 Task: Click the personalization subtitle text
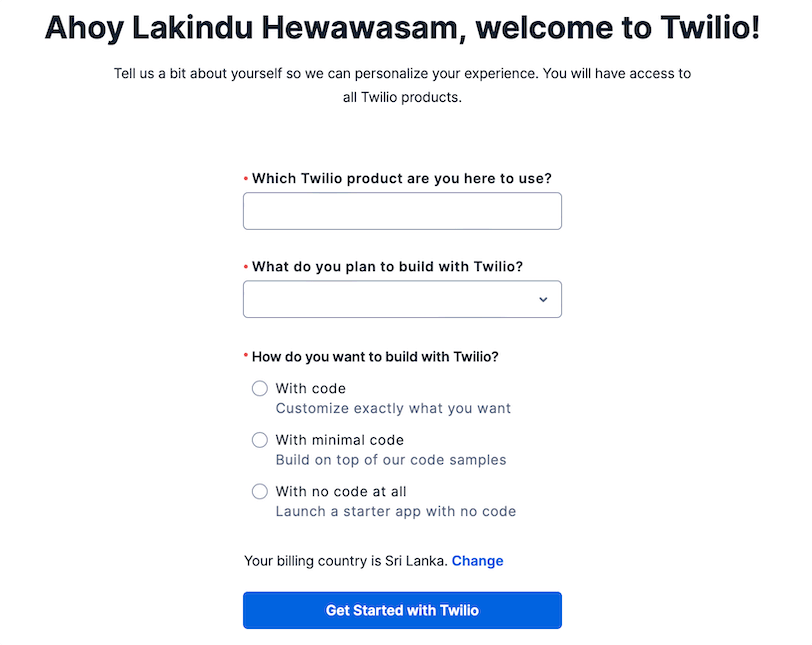point(402,85)
